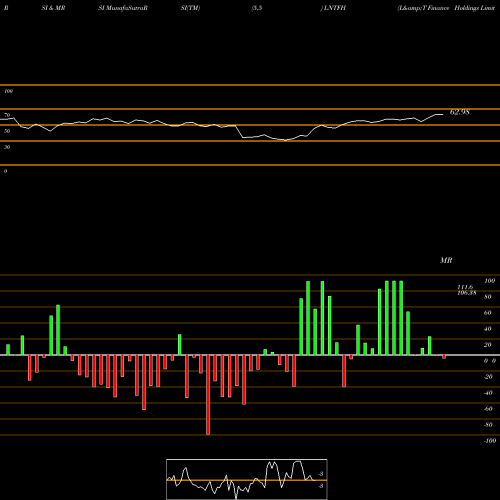
Task: Click the -60 label on MR axis
Action: pos(488,409)
